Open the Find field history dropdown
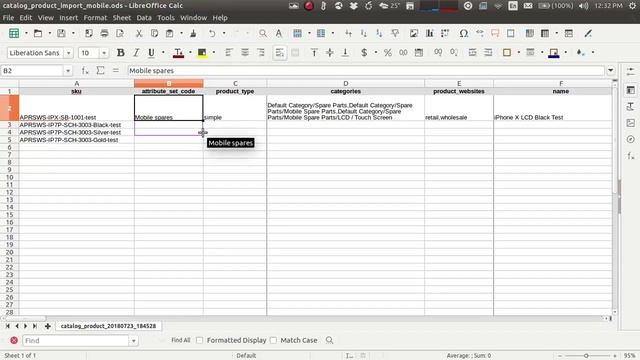The image size is (640, 360). tap(133, 340)
